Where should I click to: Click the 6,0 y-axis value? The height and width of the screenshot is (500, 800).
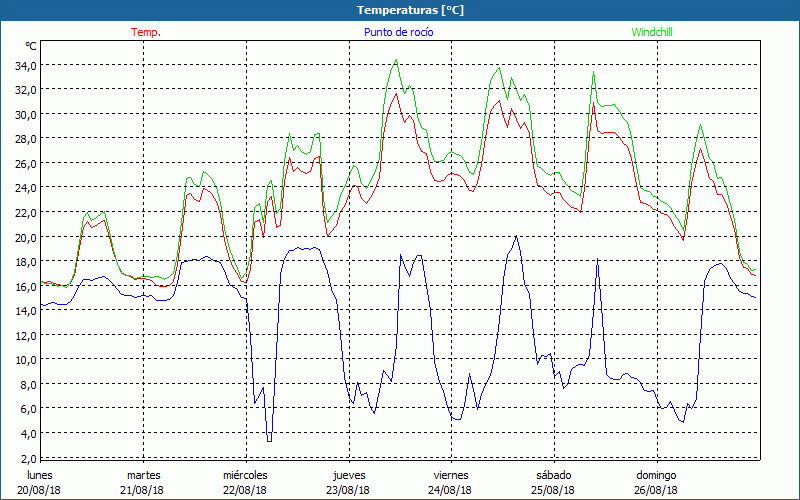(28, 410)
